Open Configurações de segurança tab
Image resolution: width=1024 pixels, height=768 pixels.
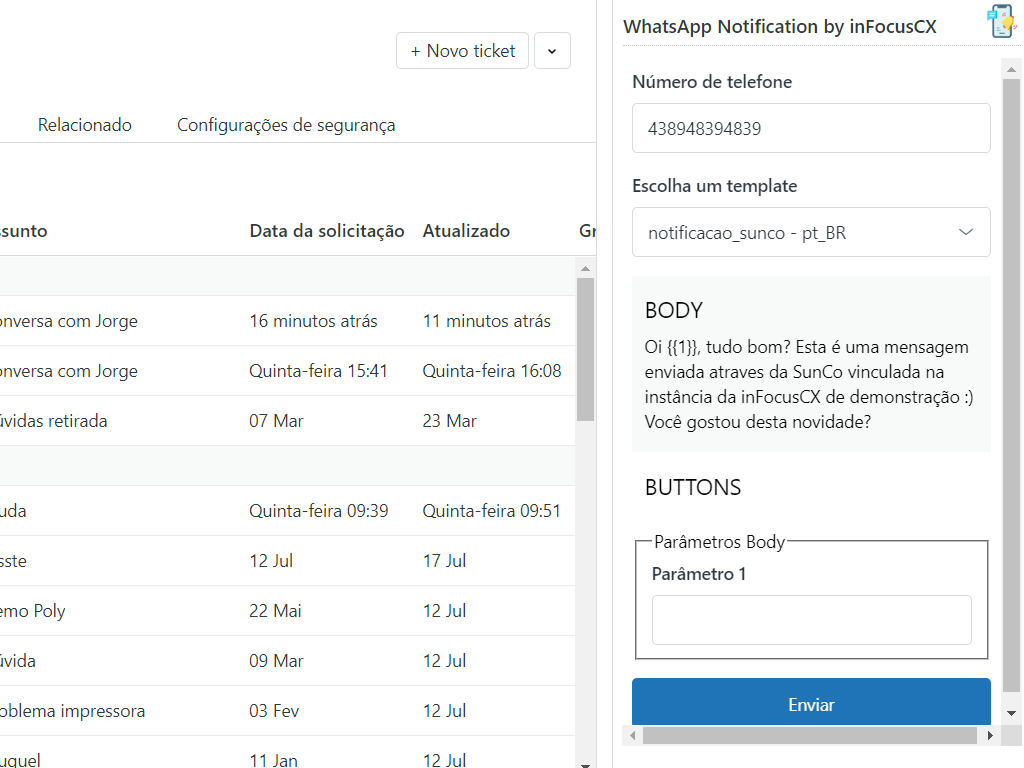[286, 125]
